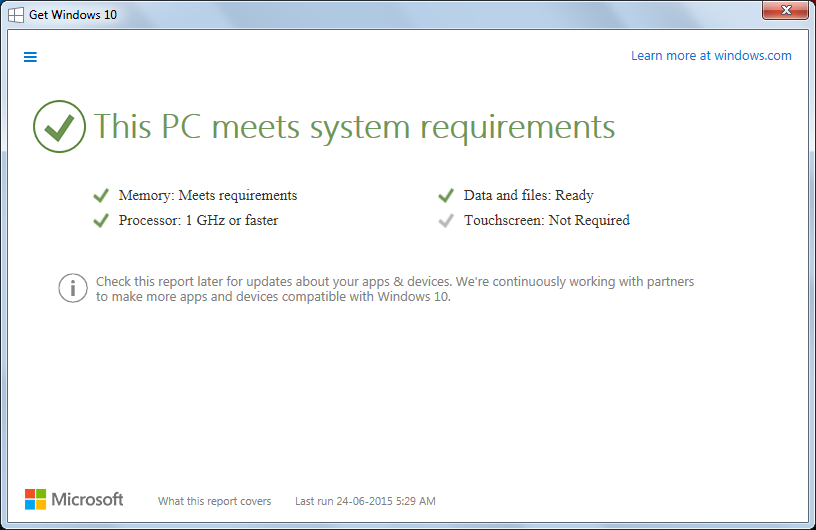Click the large green checkmark circle icon

pyautogui.click(x=59, y=127)
